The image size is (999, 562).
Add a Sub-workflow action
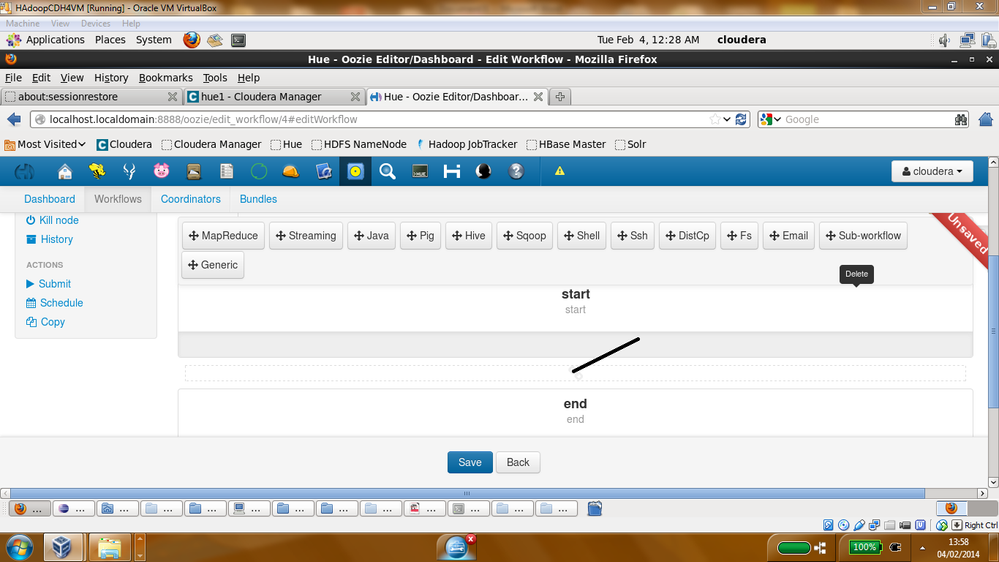(x=863, y=236)
